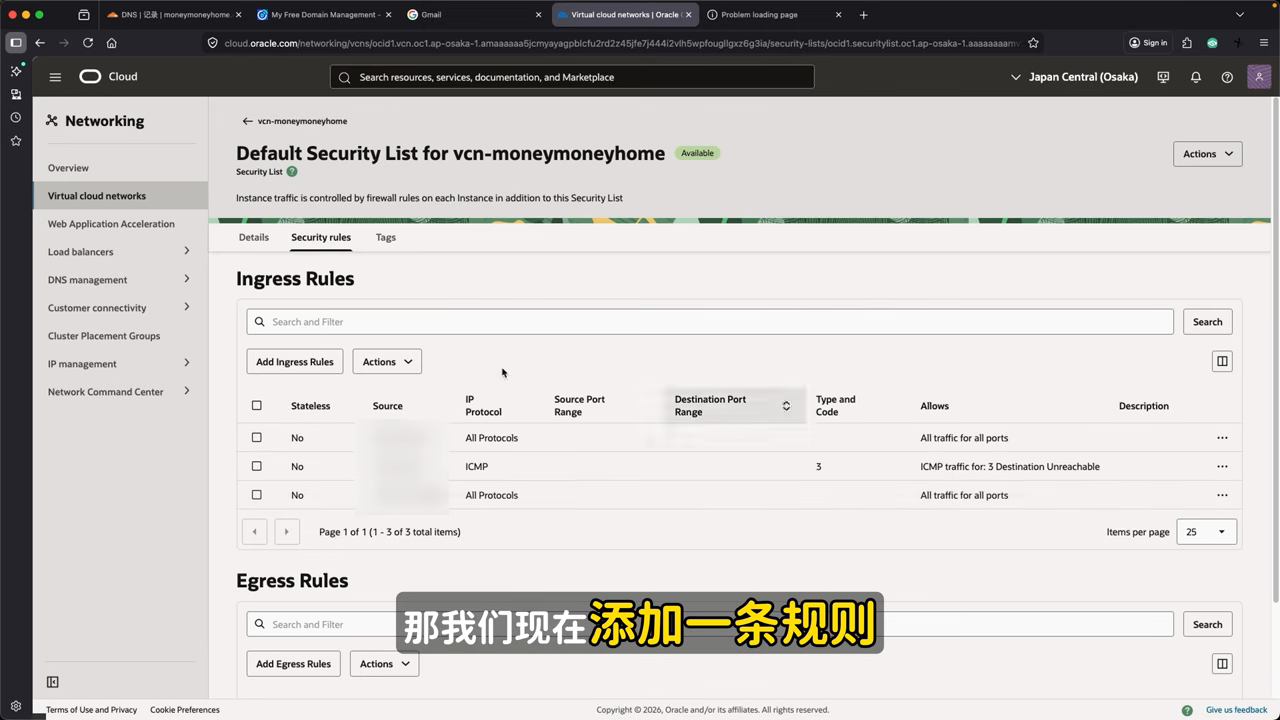Click Search button for Ingress Rules
The height and width of the screenshot is (720, 1280).
click(x=1207, y=322)
